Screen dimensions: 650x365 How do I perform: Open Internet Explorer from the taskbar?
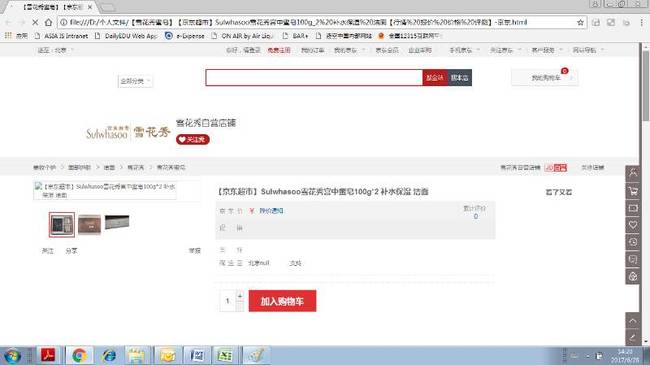(x=109, y=355)
